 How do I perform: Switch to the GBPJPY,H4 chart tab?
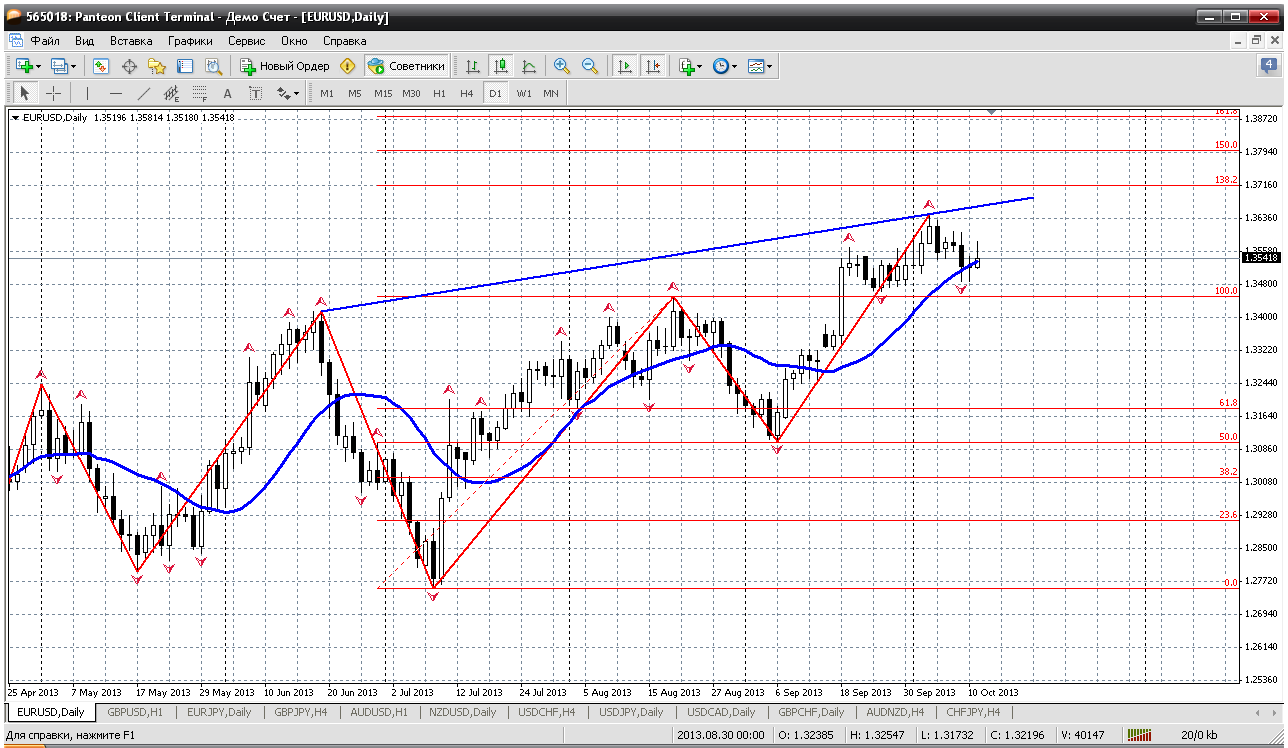(300, 712)
